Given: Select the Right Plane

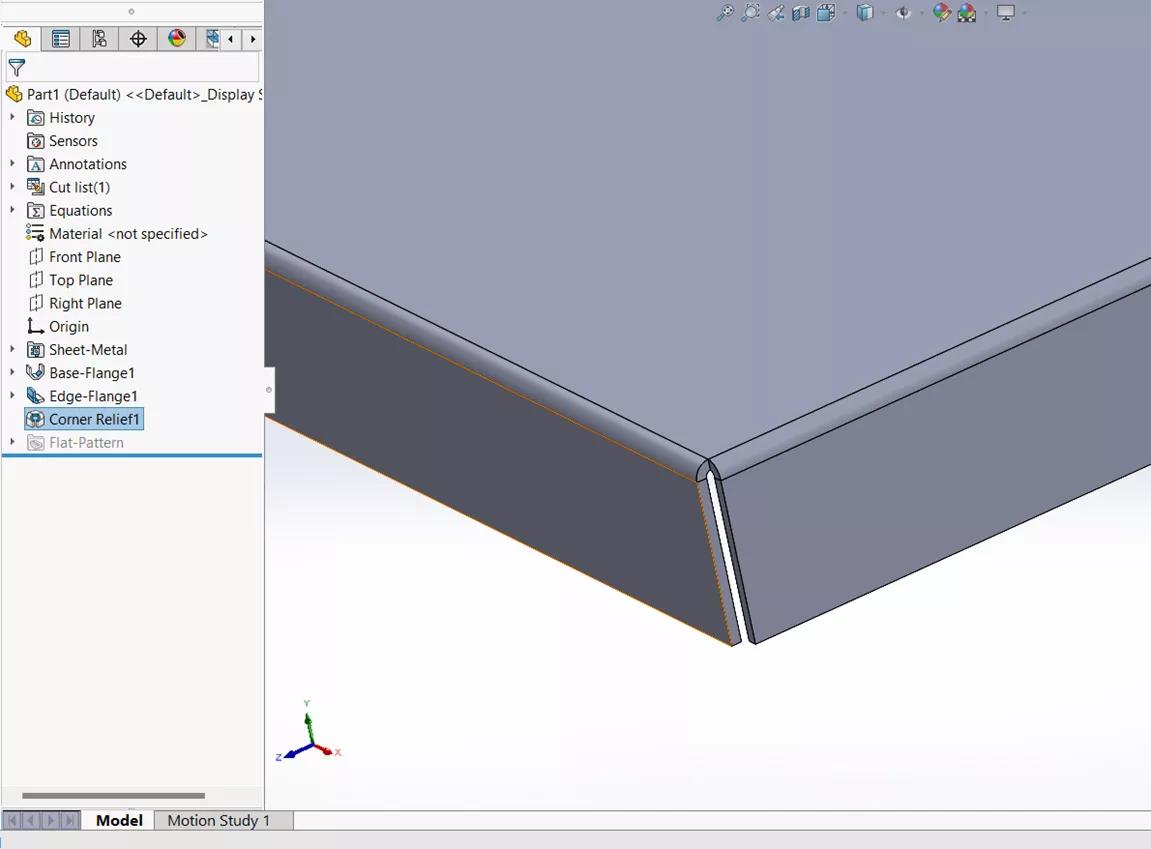Looking at the screenshot, I should pos(75,304).
